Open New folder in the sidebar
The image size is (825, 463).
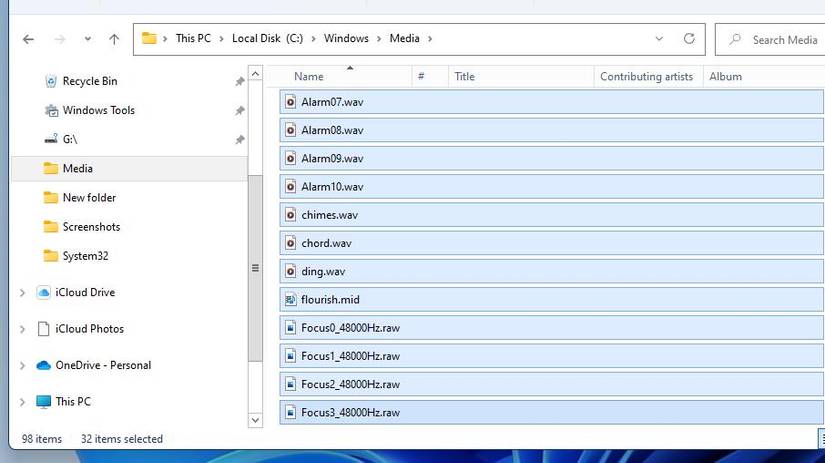coord(89,197)
